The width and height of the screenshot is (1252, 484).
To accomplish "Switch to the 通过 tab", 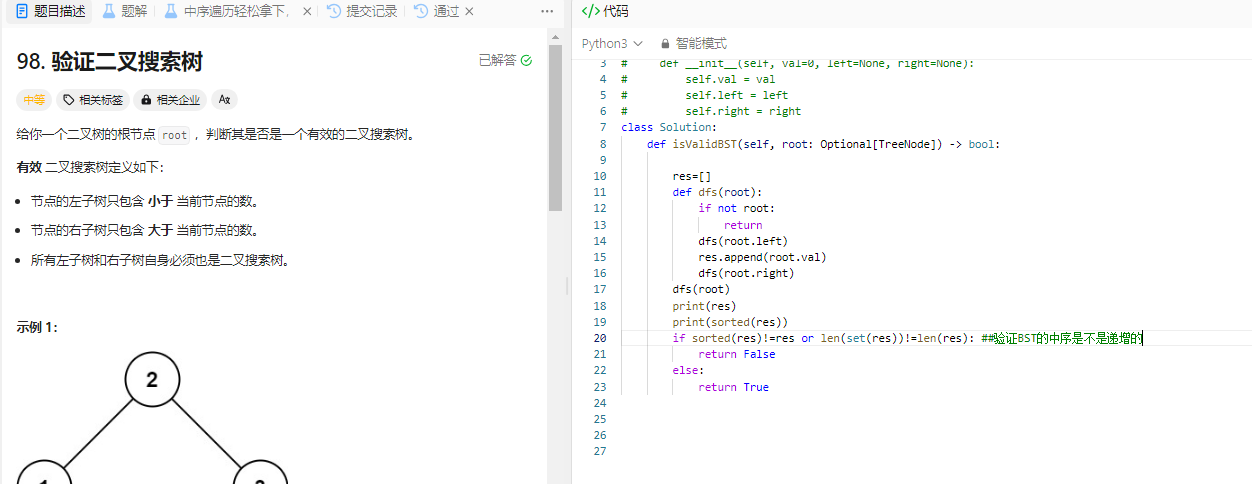I will (436, 11).
